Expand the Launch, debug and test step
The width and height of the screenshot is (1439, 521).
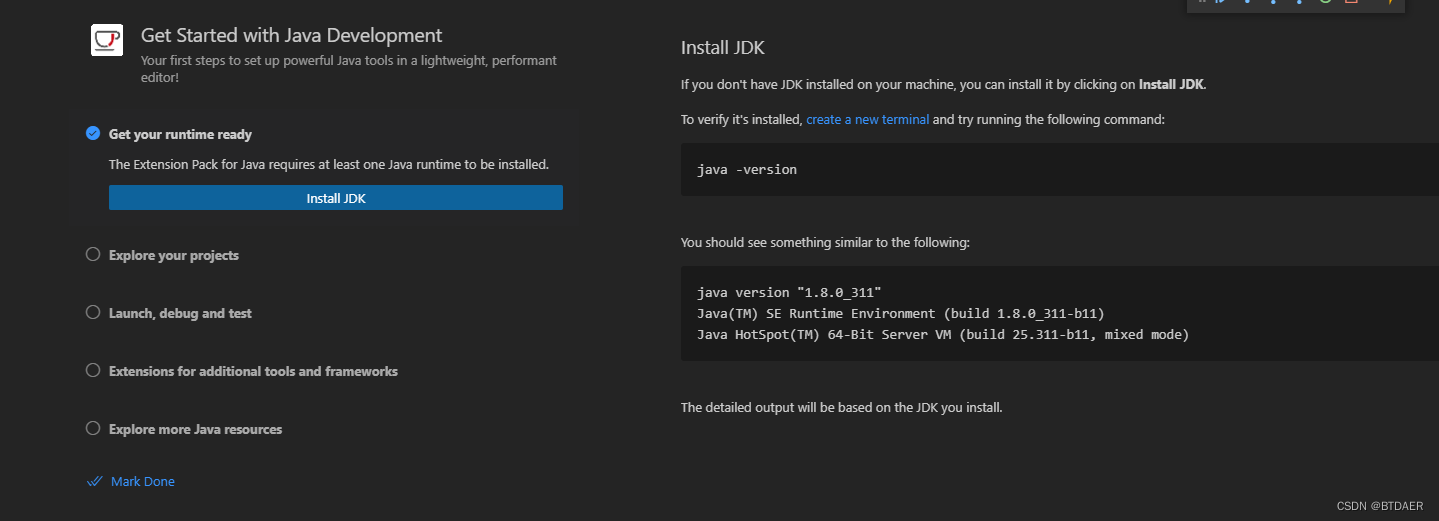coord(180,313)
